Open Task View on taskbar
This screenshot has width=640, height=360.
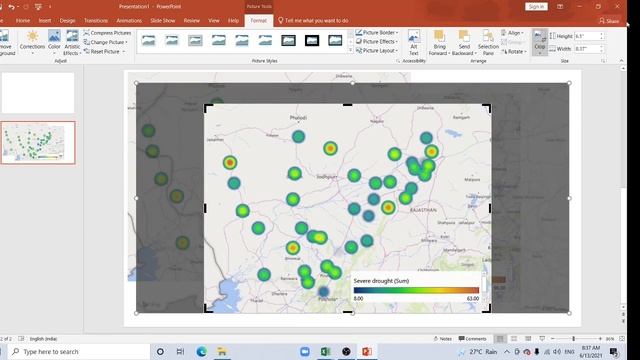(180, 351)
